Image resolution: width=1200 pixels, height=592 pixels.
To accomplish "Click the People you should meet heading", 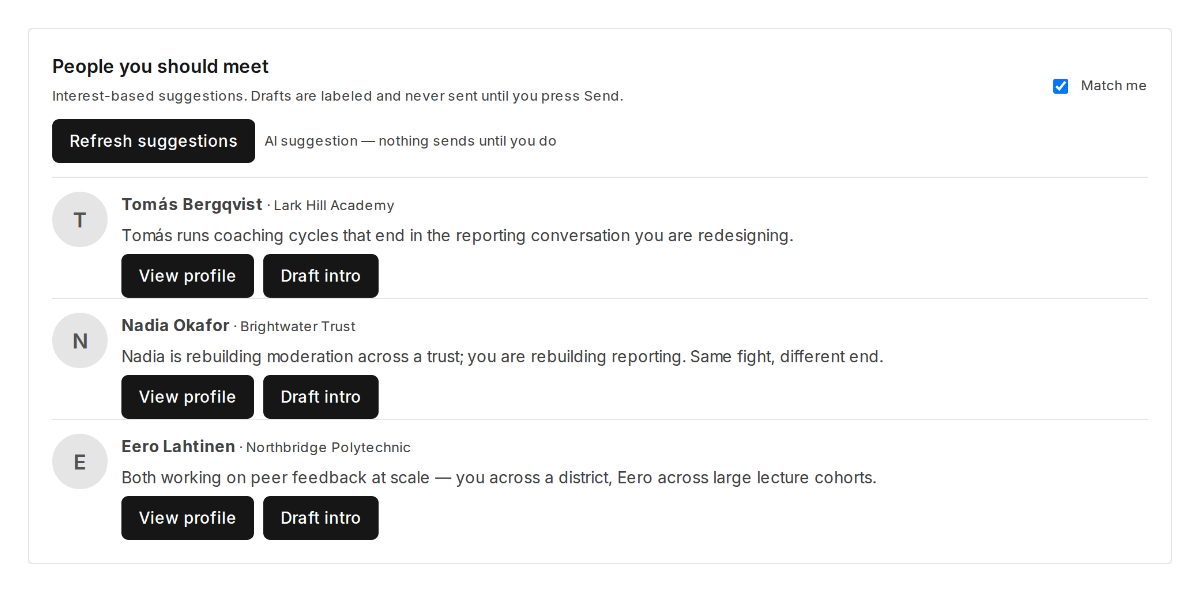I will pyautogui.click(x=161, y=67).
